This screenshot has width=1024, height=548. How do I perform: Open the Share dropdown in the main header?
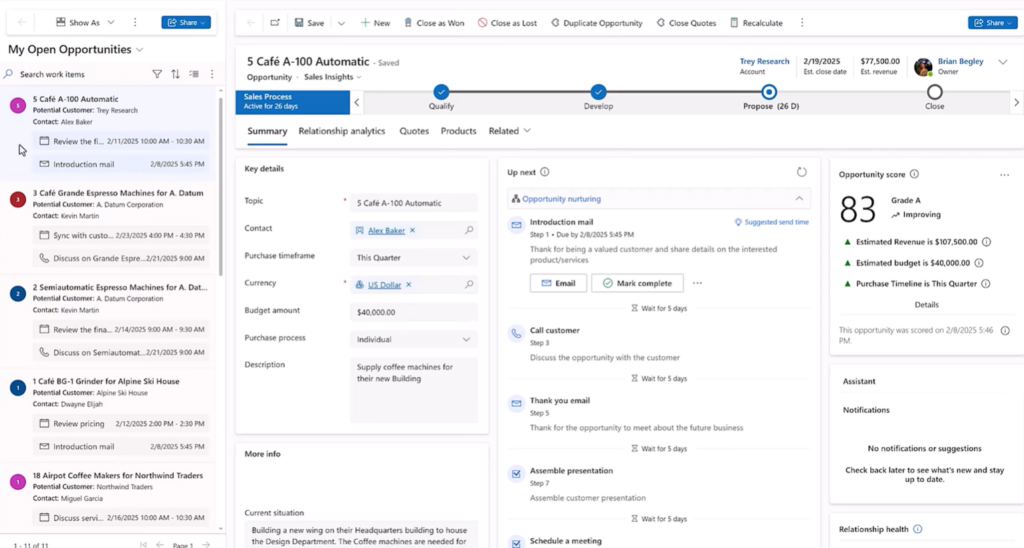point(992,23)
